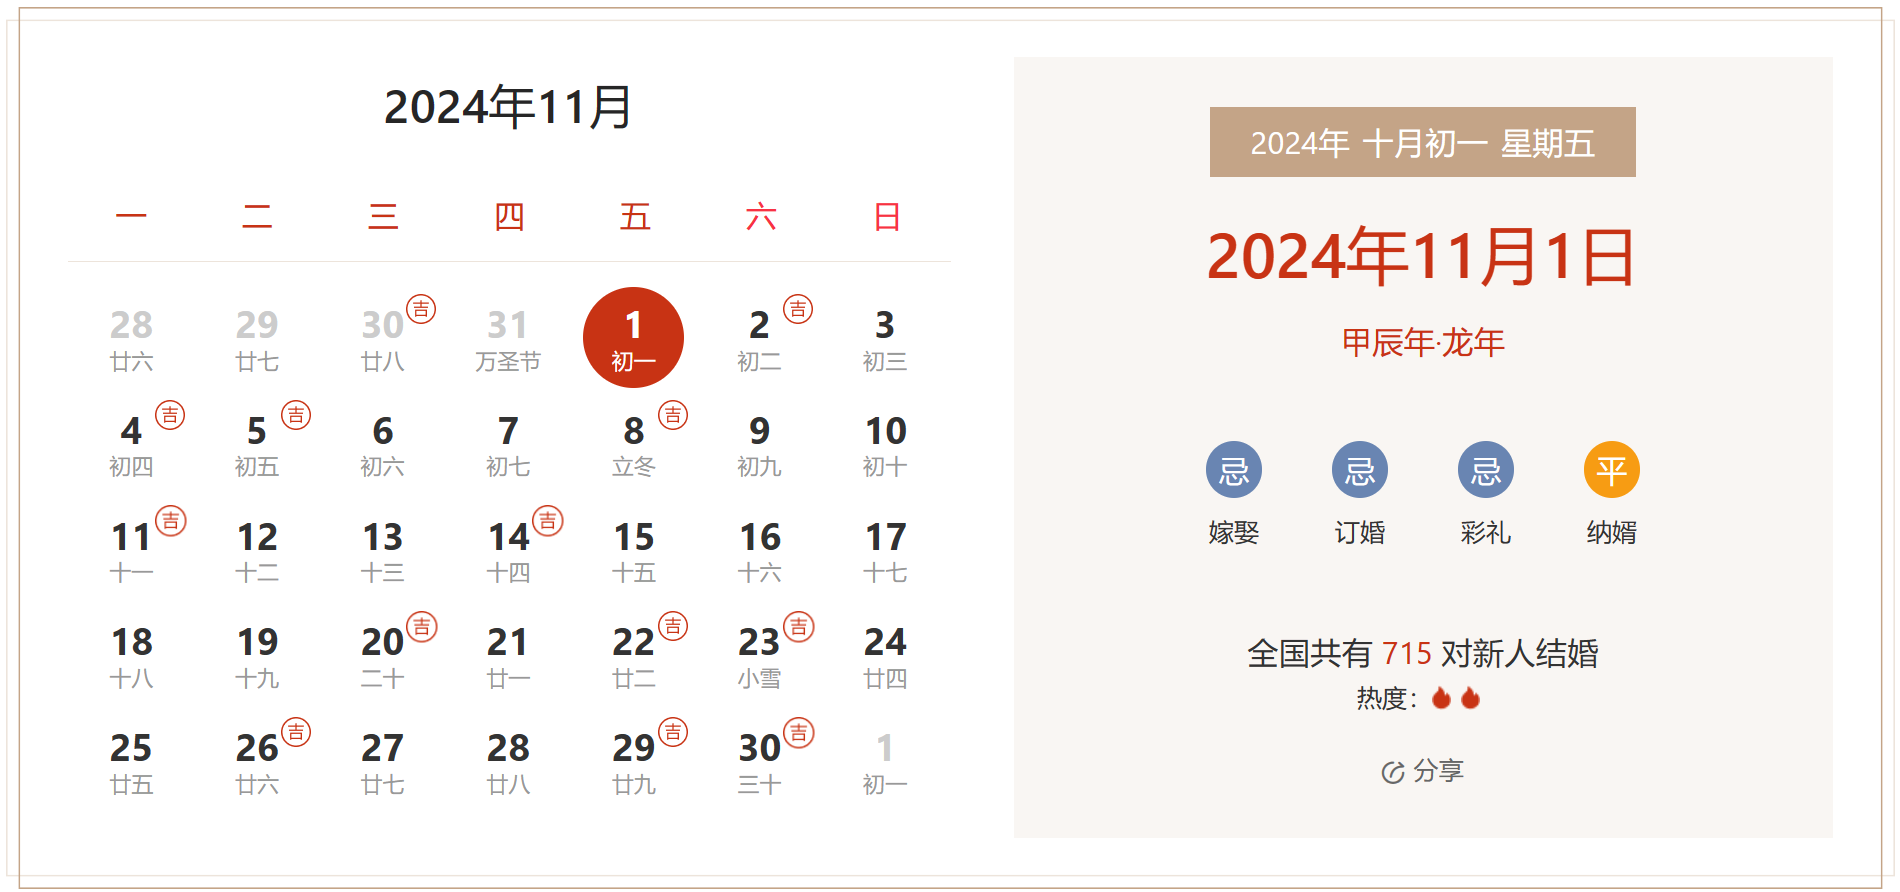This screenshot has width=1900, height=892.
Task: Click the 吉 badge on November 20
Action: click(422, 627)
